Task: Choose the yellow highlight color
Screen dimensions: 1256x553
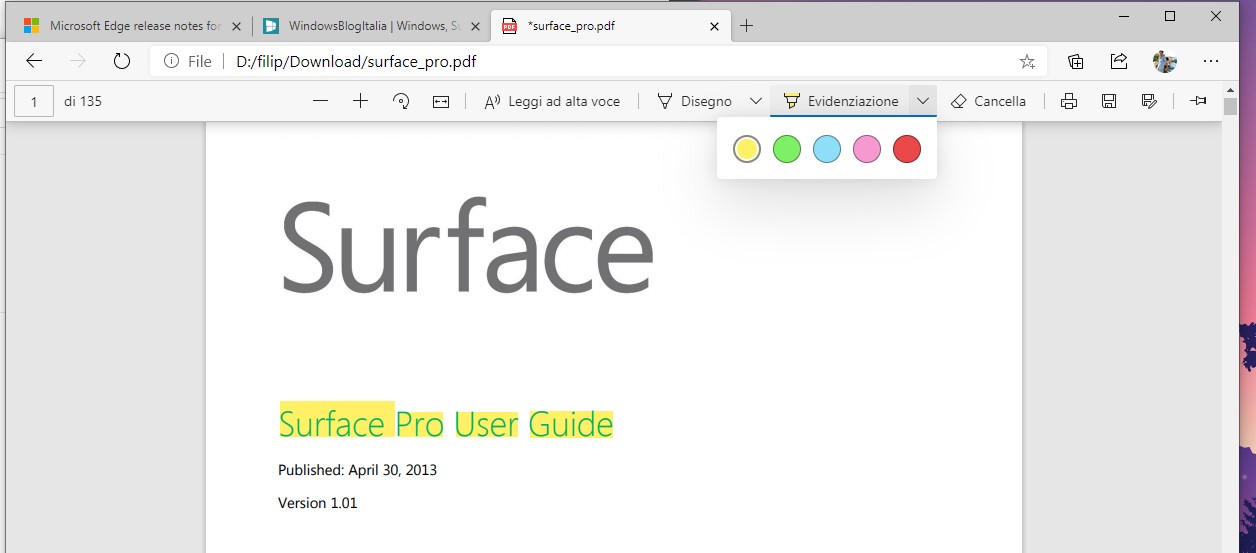Action: click(747, 149)
